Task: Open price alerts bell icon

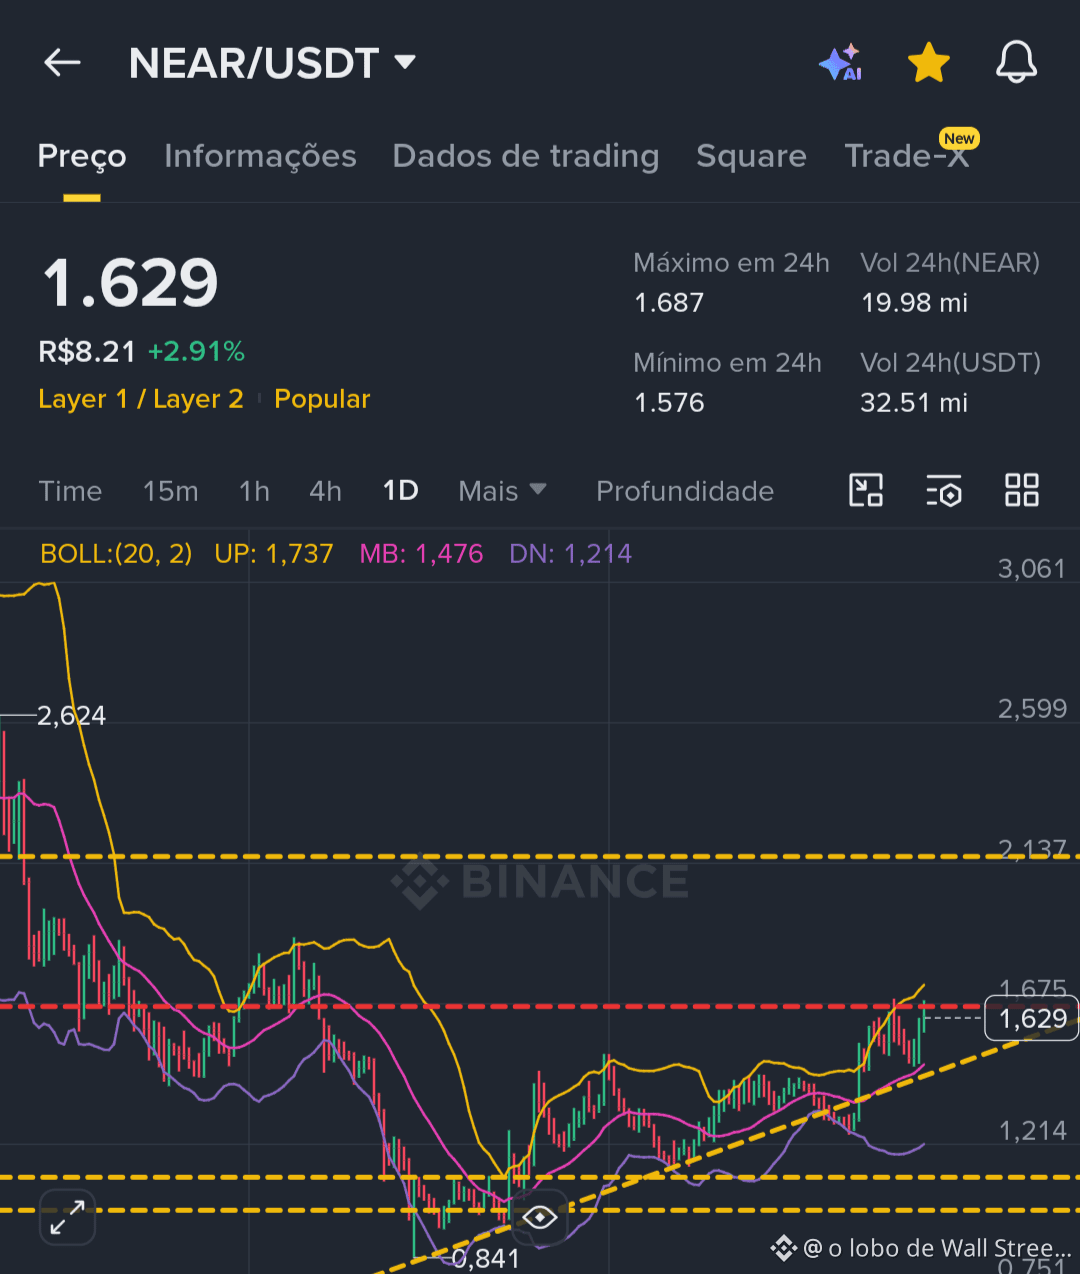Action: [1016, 63]
